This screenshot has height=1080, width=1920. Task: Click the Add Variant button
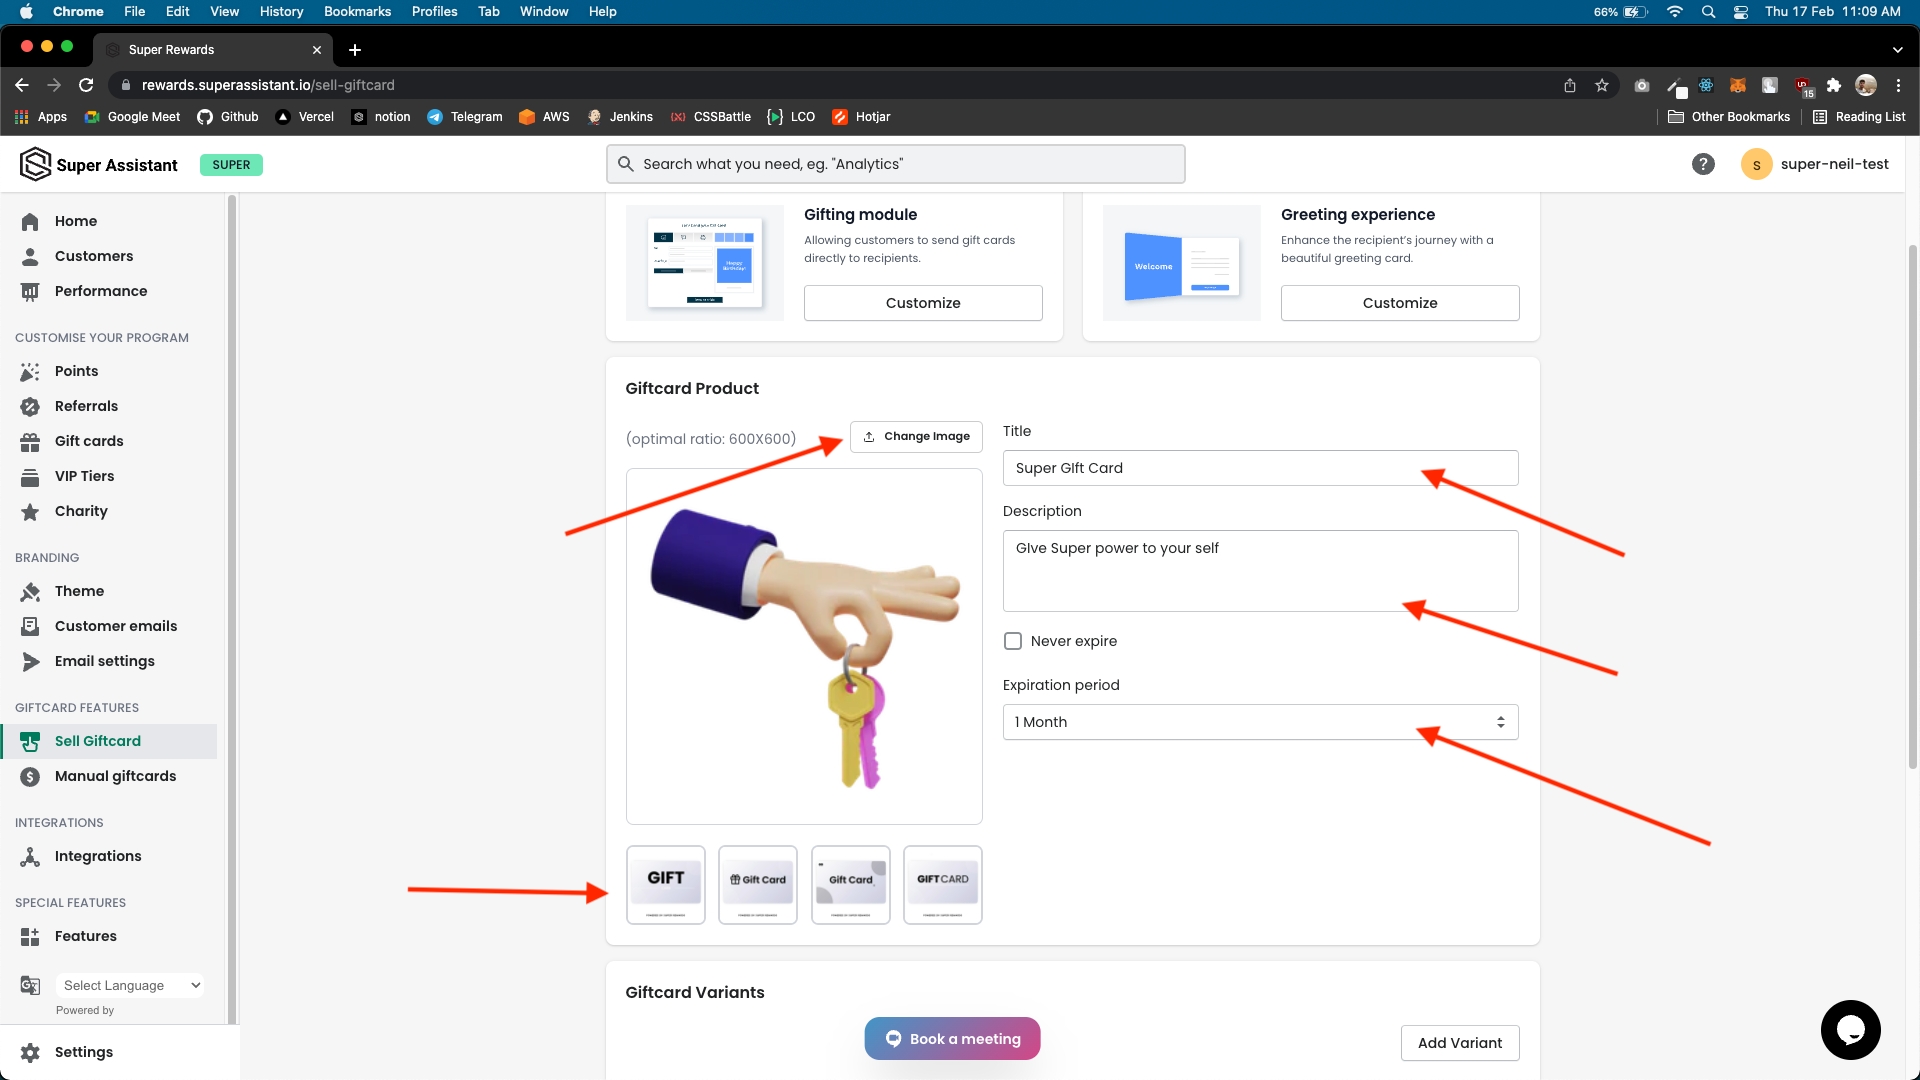[x=1460, y=1043]
